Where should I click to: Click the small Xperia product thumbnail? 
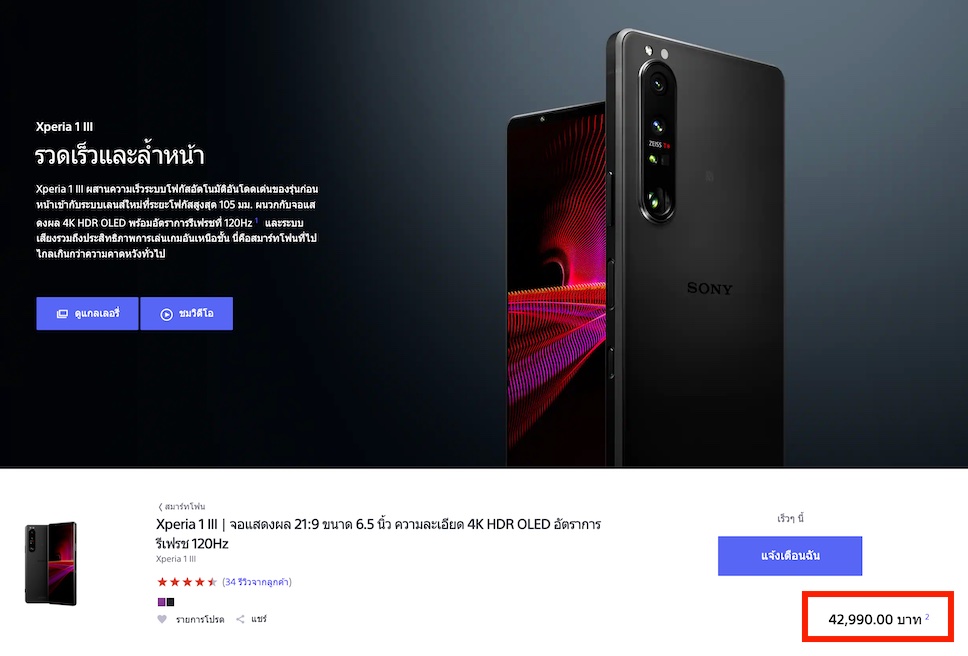point(51,563)
